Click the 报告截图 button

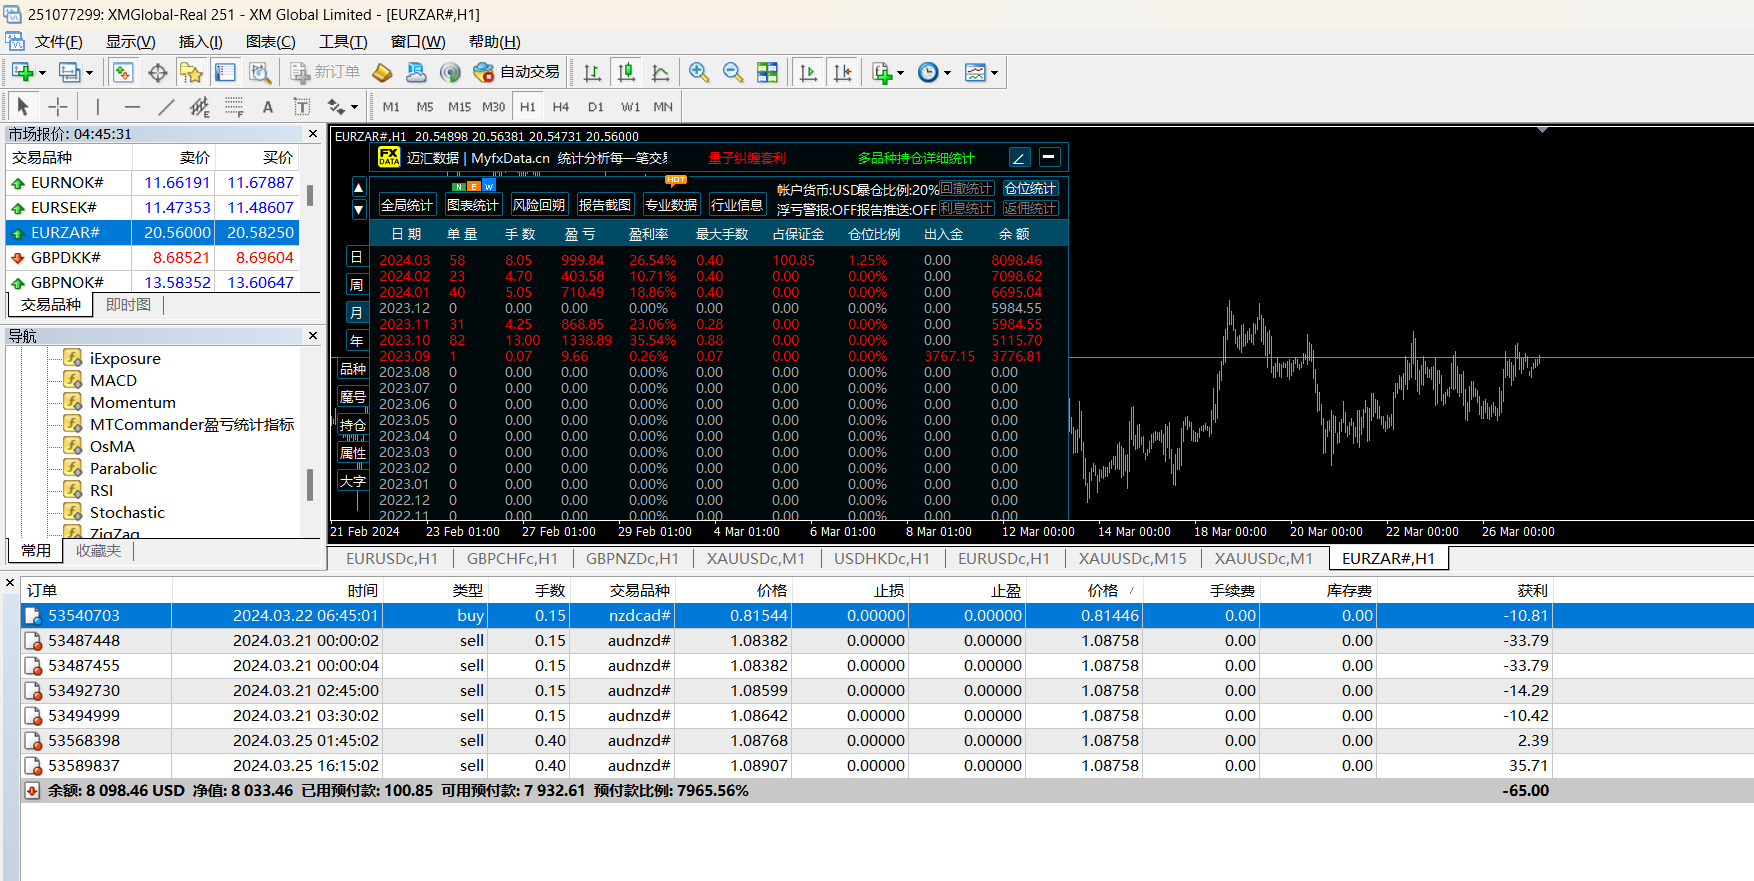click(x=604, y=205)
